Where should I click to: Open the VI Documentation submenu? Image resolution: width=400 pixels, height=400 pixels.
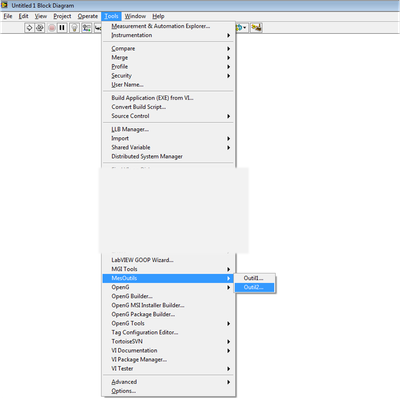pyautogui.click(x=168, y=351)
